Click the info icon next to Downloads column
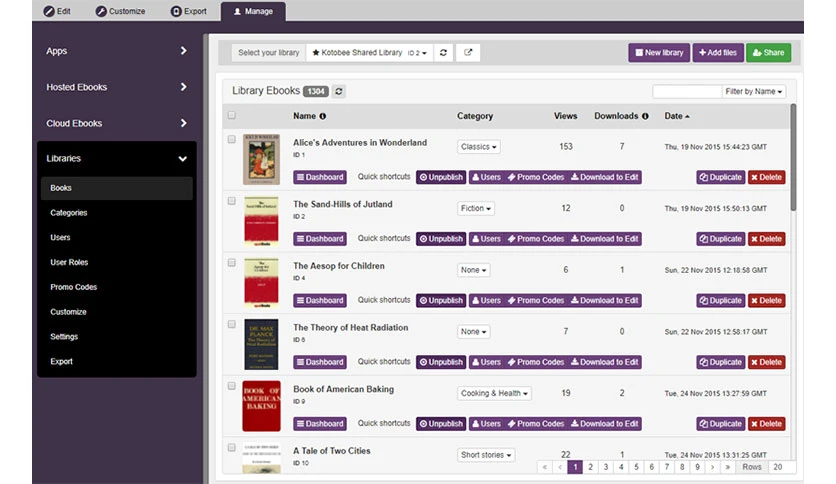This screenshot has width=836, height=484. [645, 116]
